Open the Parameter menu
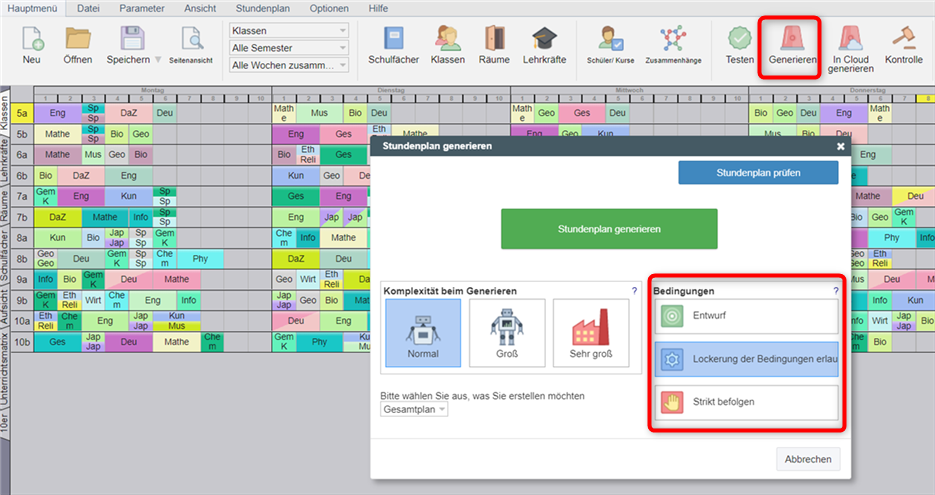 click(142, 8)
